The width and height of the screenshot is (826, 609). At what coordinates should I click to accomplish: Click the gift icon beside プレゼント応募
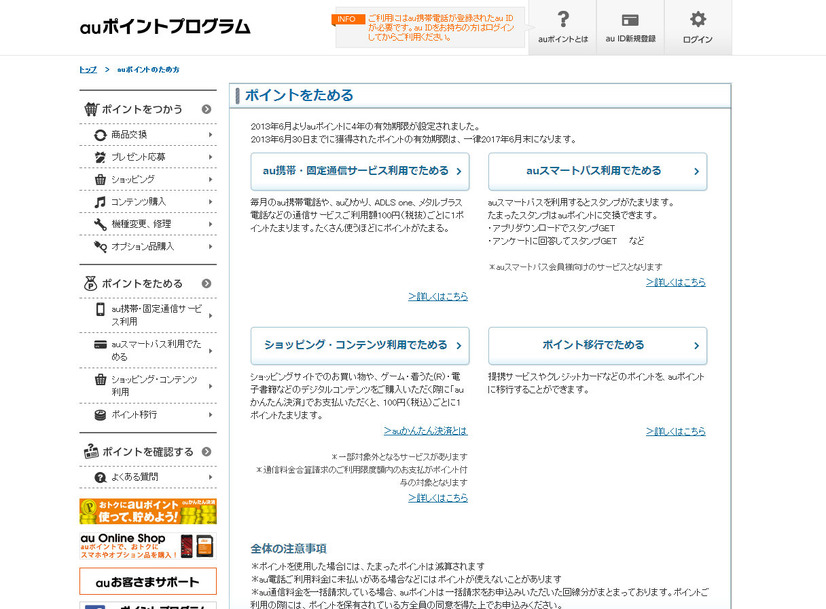pyautogui.click(x=100, y=157)
